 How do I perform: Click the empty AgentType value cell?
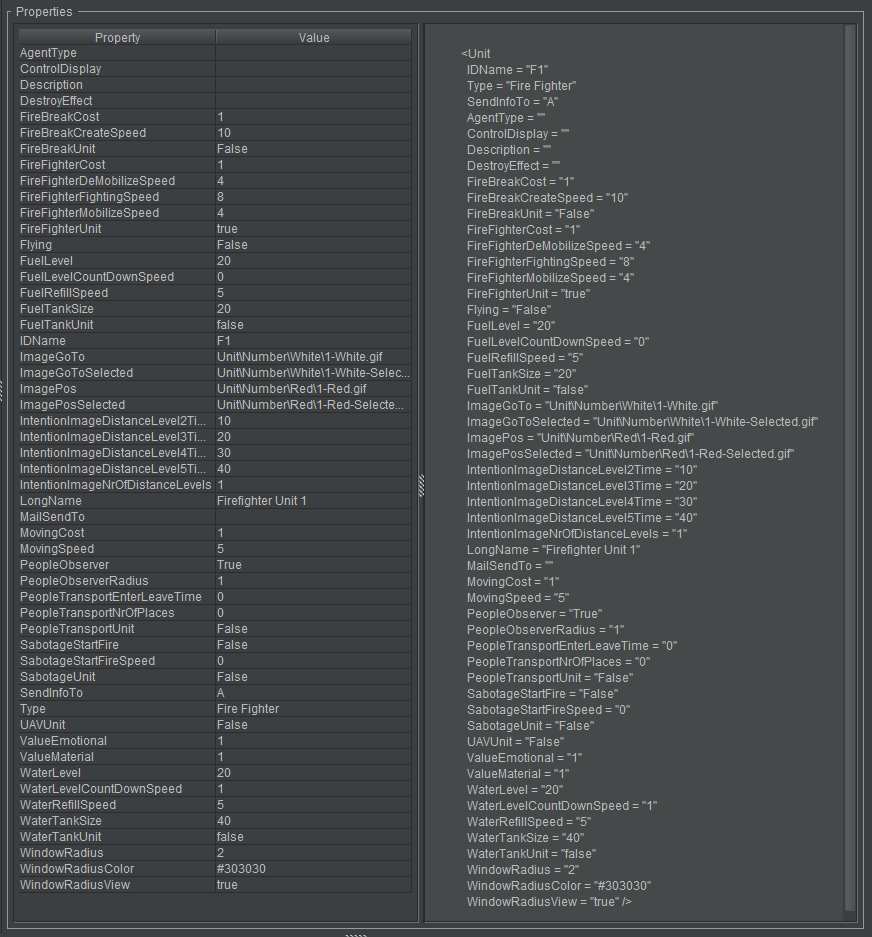point(313,53)
